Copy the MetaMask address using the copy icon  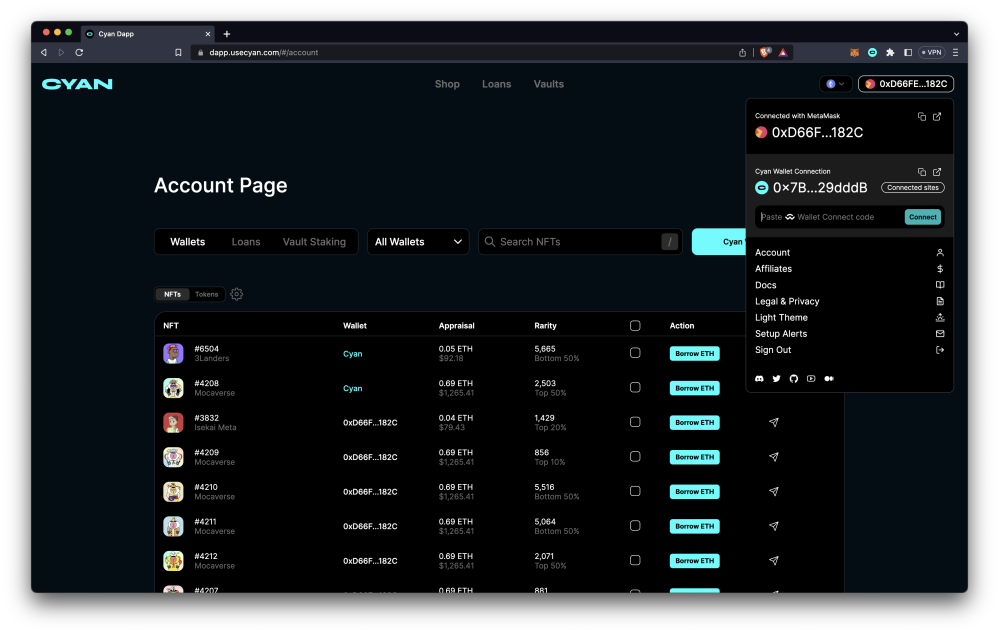[922, 116]
